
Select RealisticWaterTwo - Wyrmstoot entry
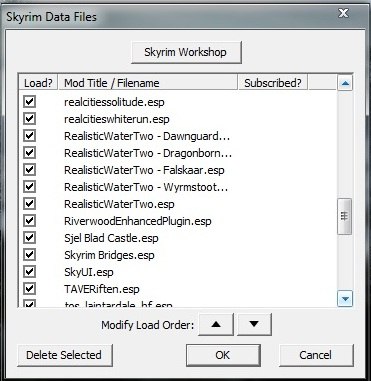click(146, 187)
